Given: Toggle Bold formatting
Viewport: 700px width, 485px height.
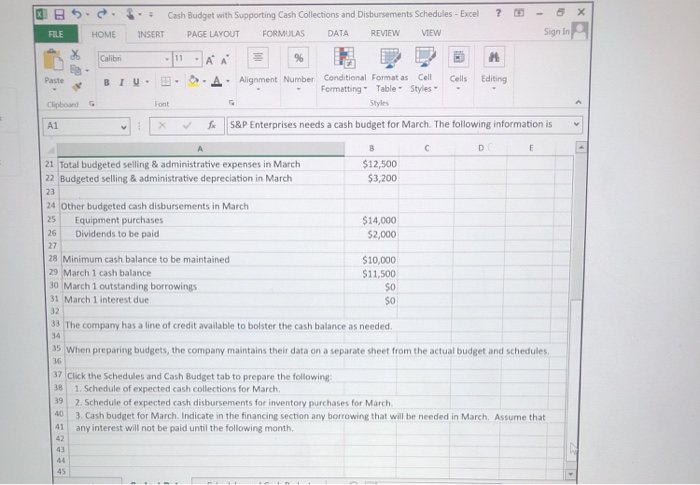Looking at the screenshot, I should click(107, 82).
